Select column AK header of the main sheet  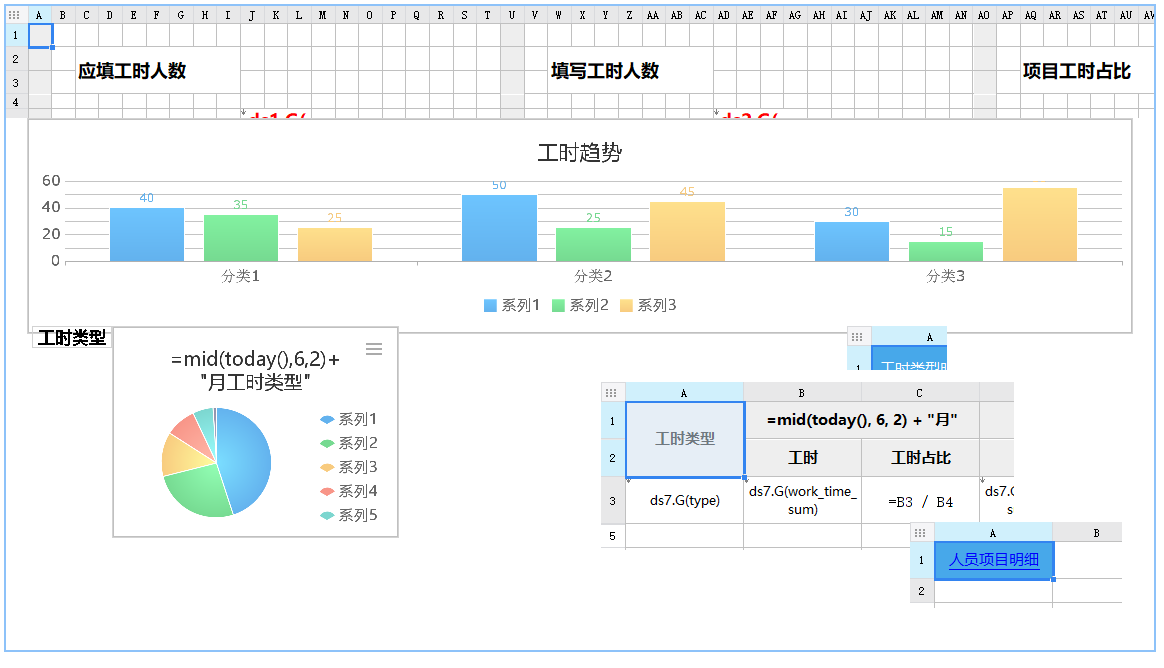pyautogui.click(x=889, y=15)
